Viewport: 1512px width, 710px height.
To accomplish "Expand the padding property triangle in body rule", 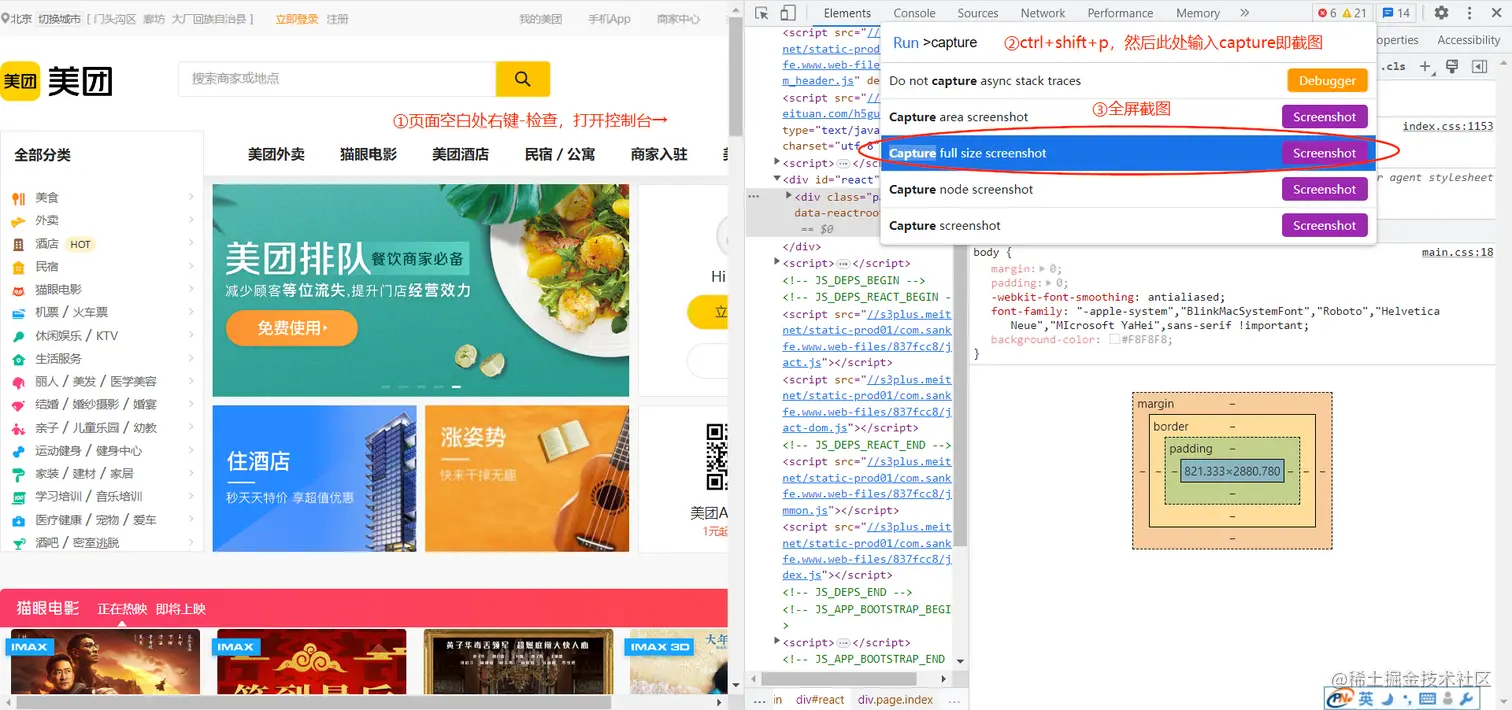I will tap(1050, 283).
